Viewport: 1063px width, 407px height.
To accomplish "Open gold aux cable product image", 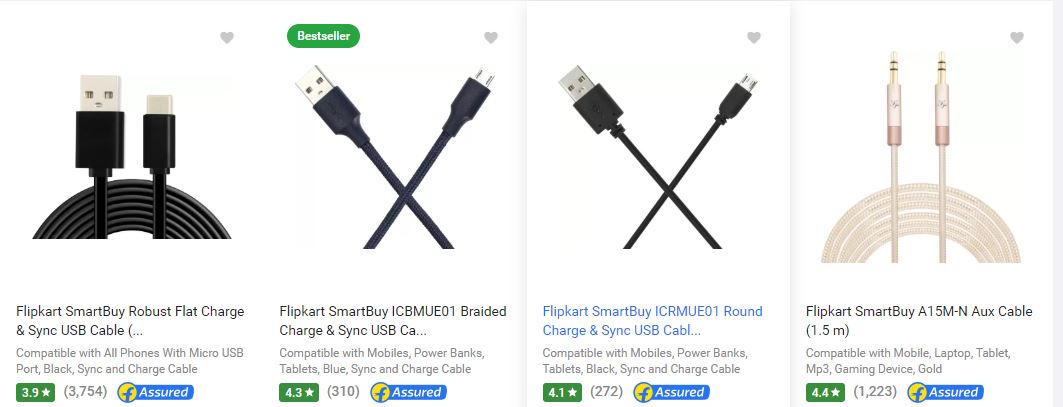I will (x=921, y=157).
